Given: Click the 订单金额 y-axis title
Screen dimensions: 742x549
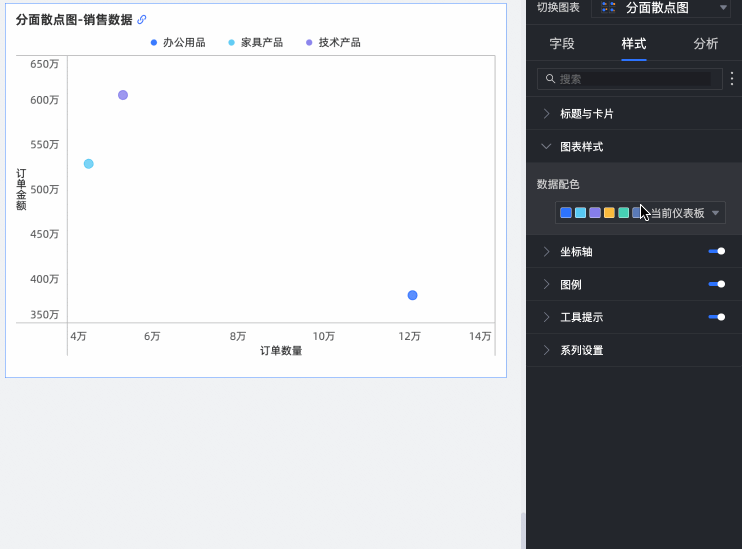Looking at the screenshot, I should pyautogui.click(x=21, y=189).
